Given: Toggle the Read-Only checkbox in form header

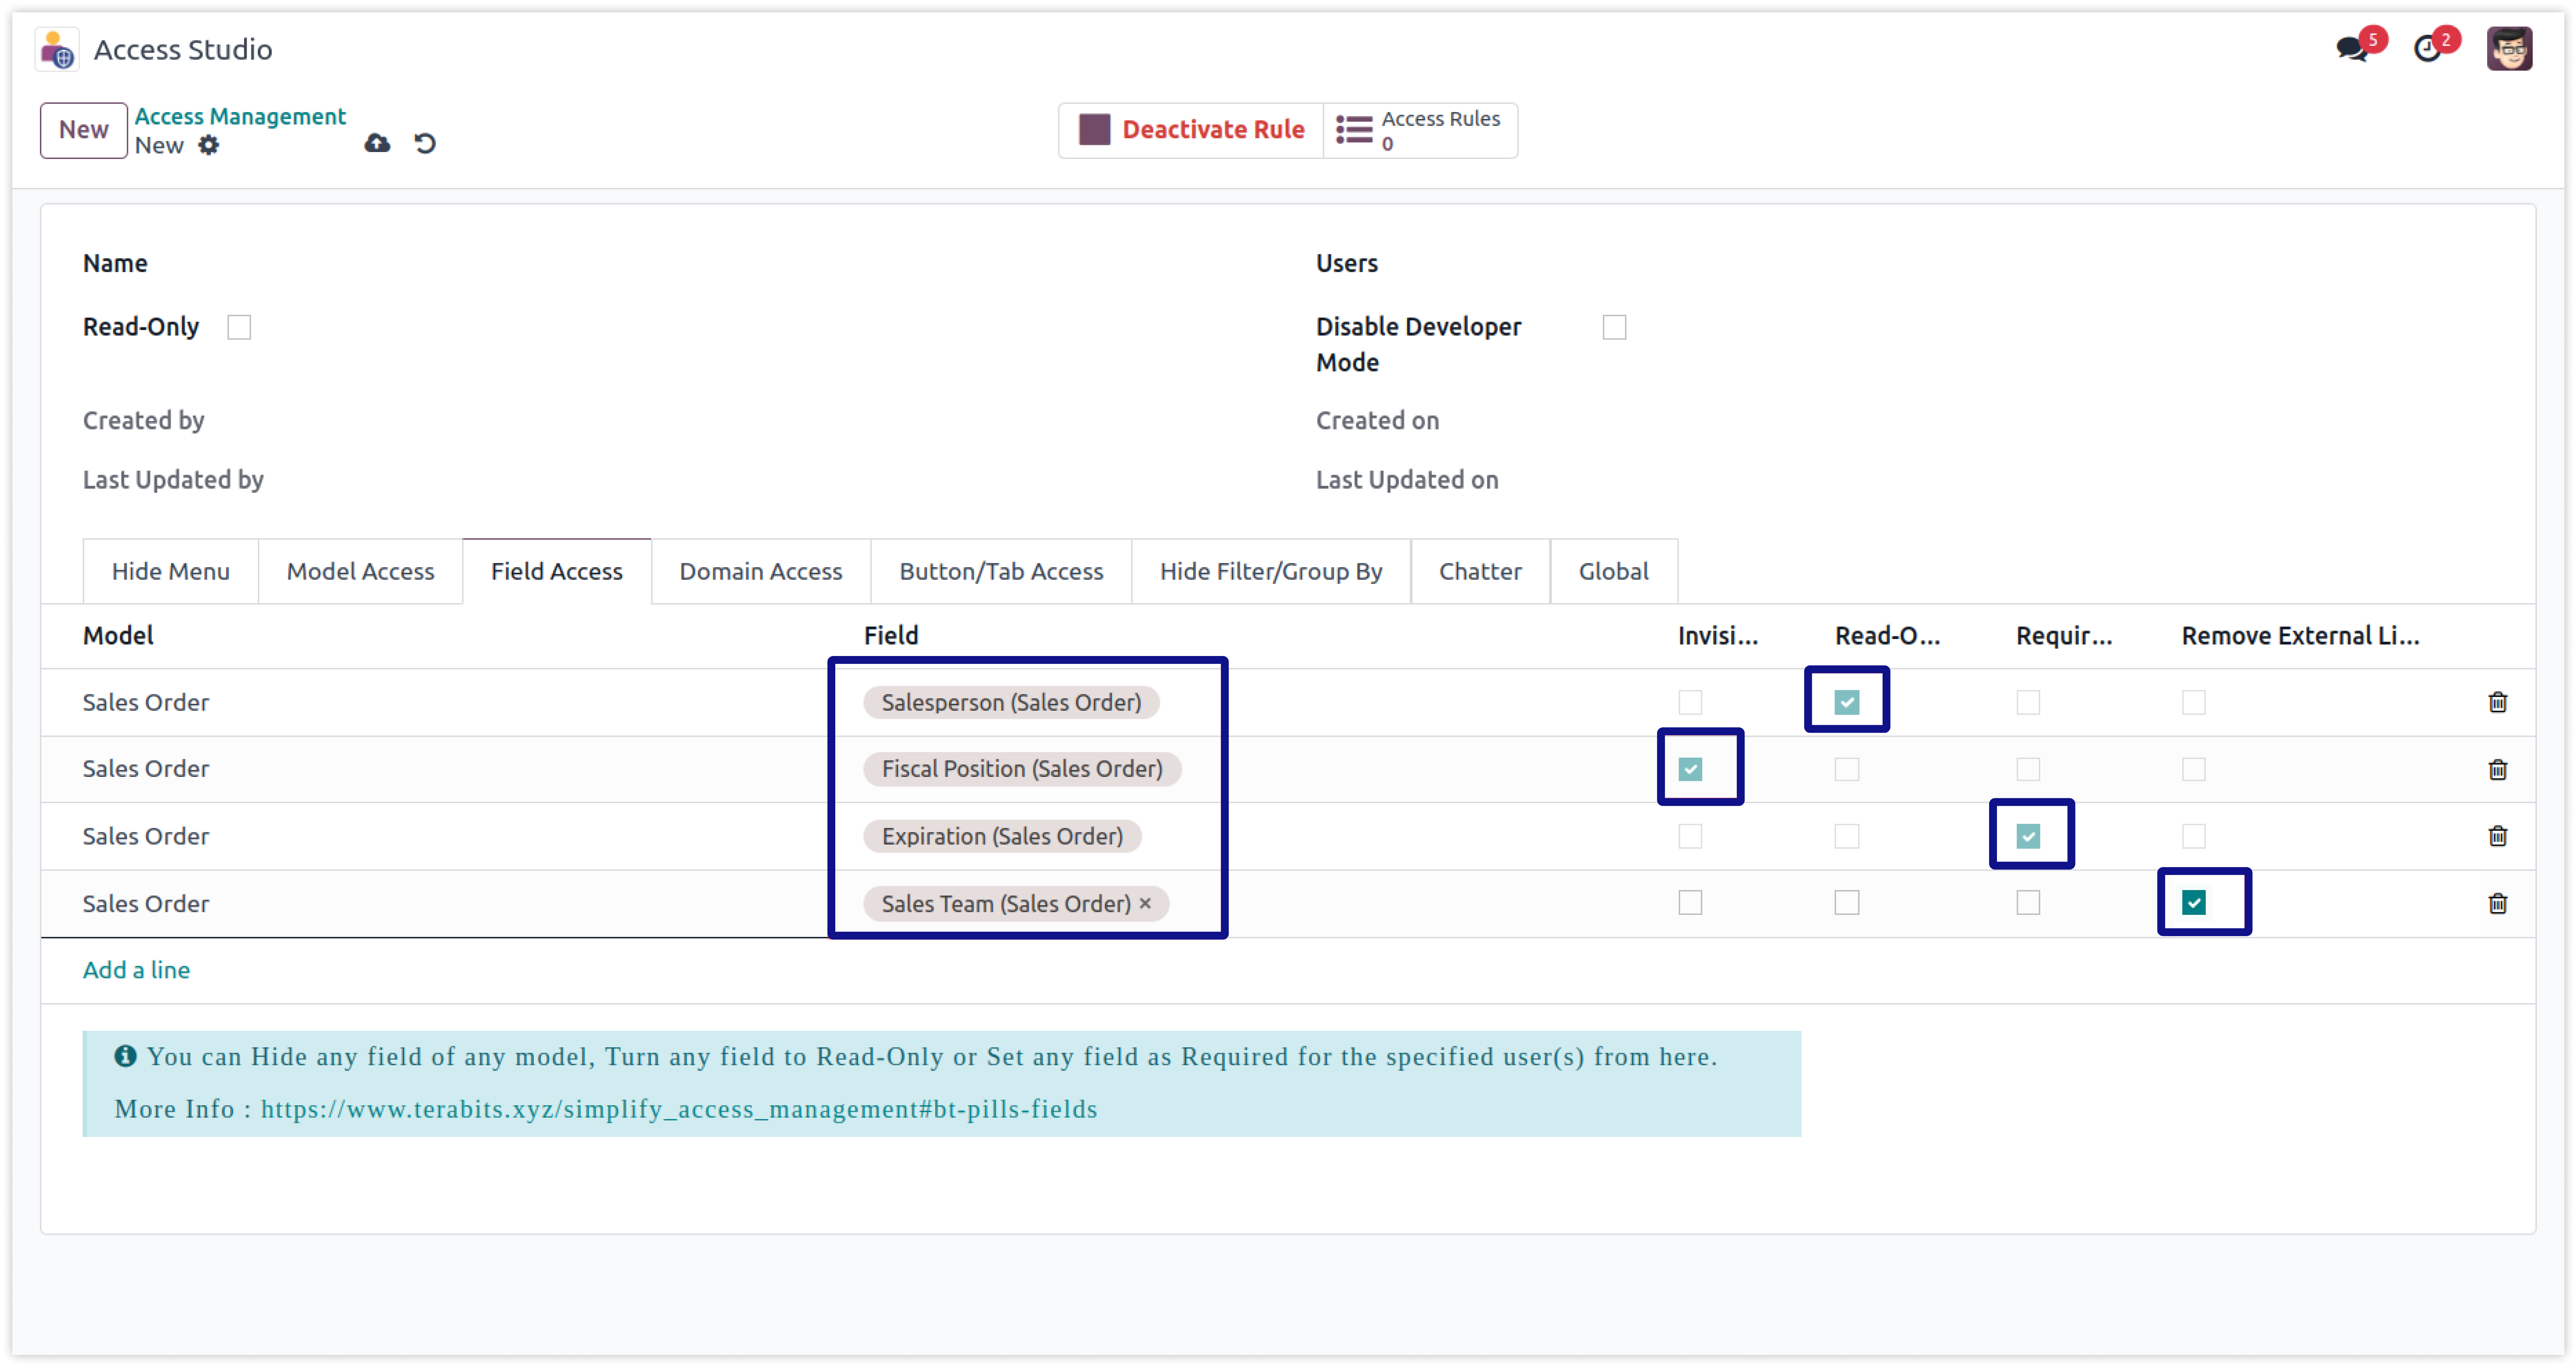Looking at the screenshot, I should (x=239, y=327).
